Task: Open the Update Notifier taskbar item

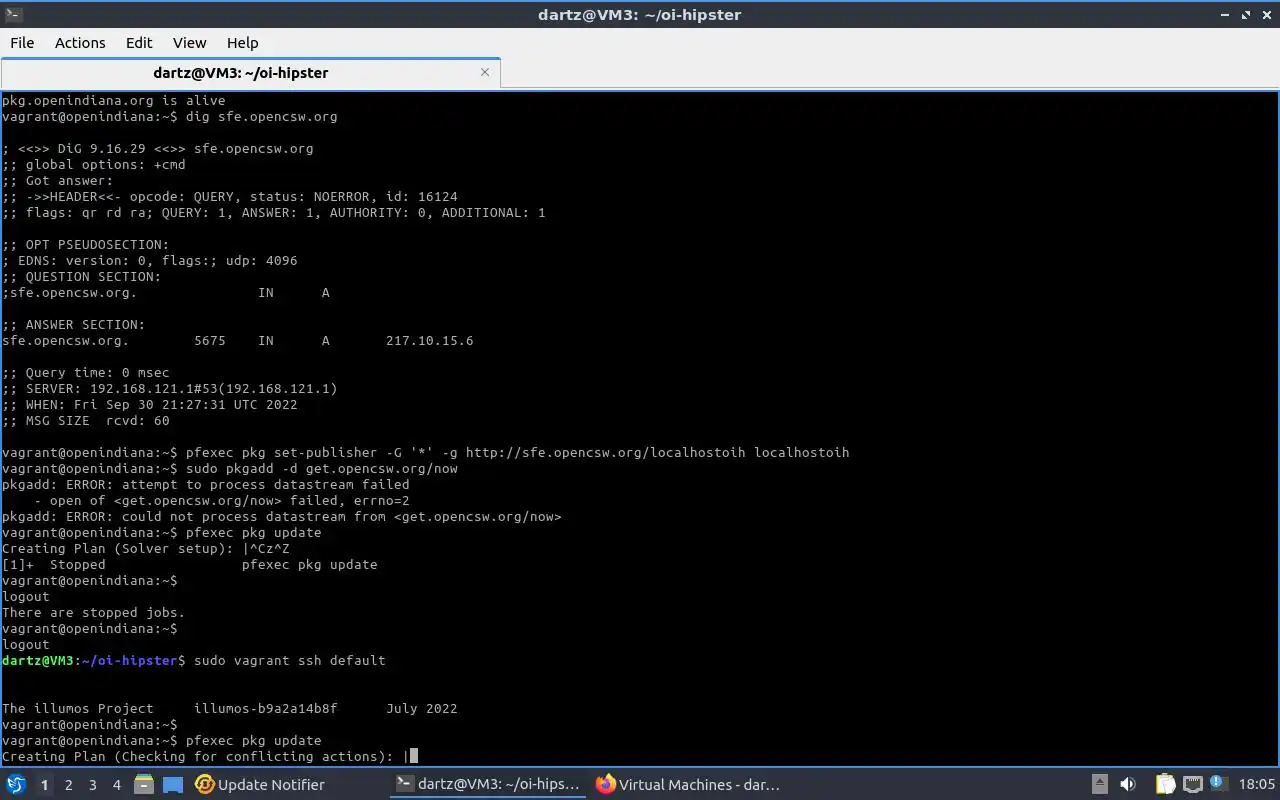Action: [x=260, y=785]
